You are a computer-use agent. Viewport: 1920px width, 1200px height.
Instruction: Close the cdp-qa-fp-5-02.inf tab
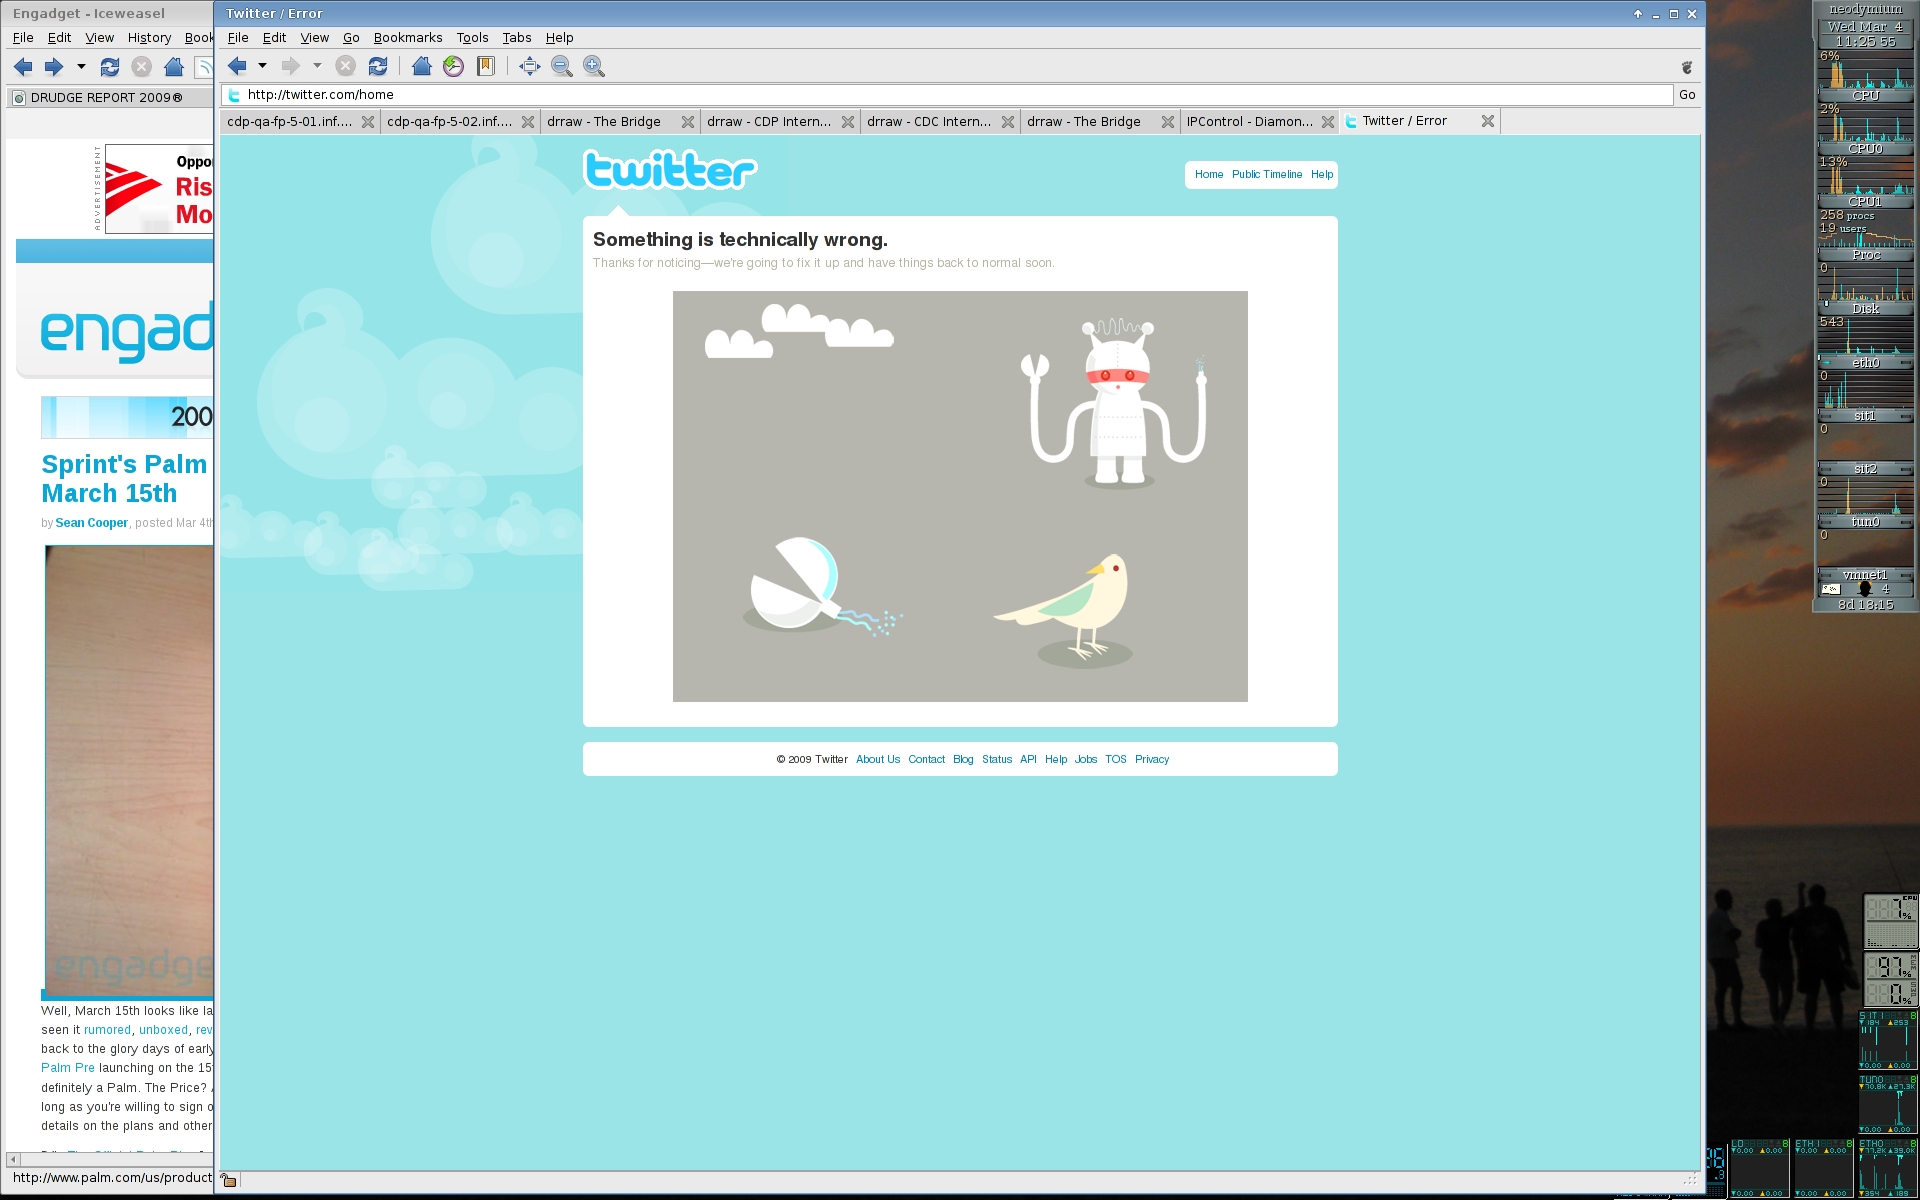(x=528, y=122)
